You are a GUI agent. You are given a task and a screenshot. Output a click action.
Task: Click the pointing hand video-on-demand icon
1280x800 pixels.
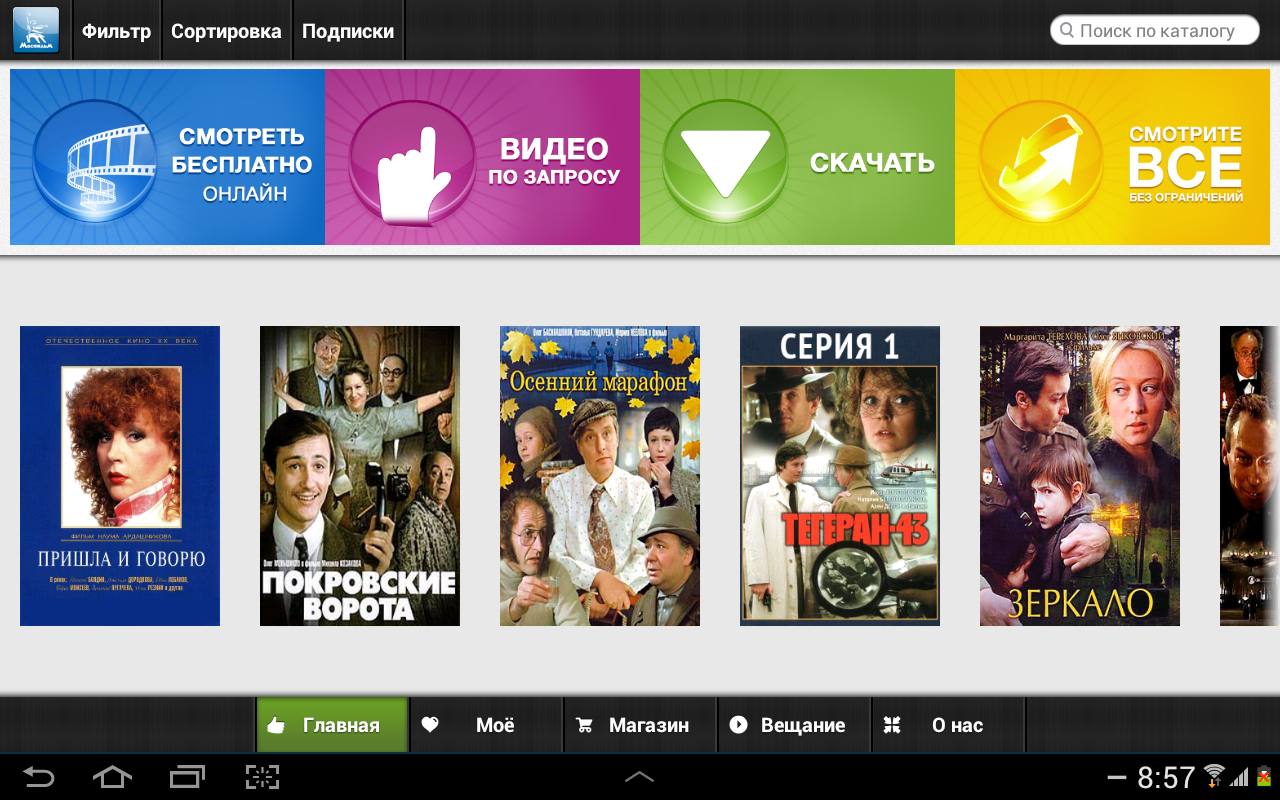(x=412, y=162)
